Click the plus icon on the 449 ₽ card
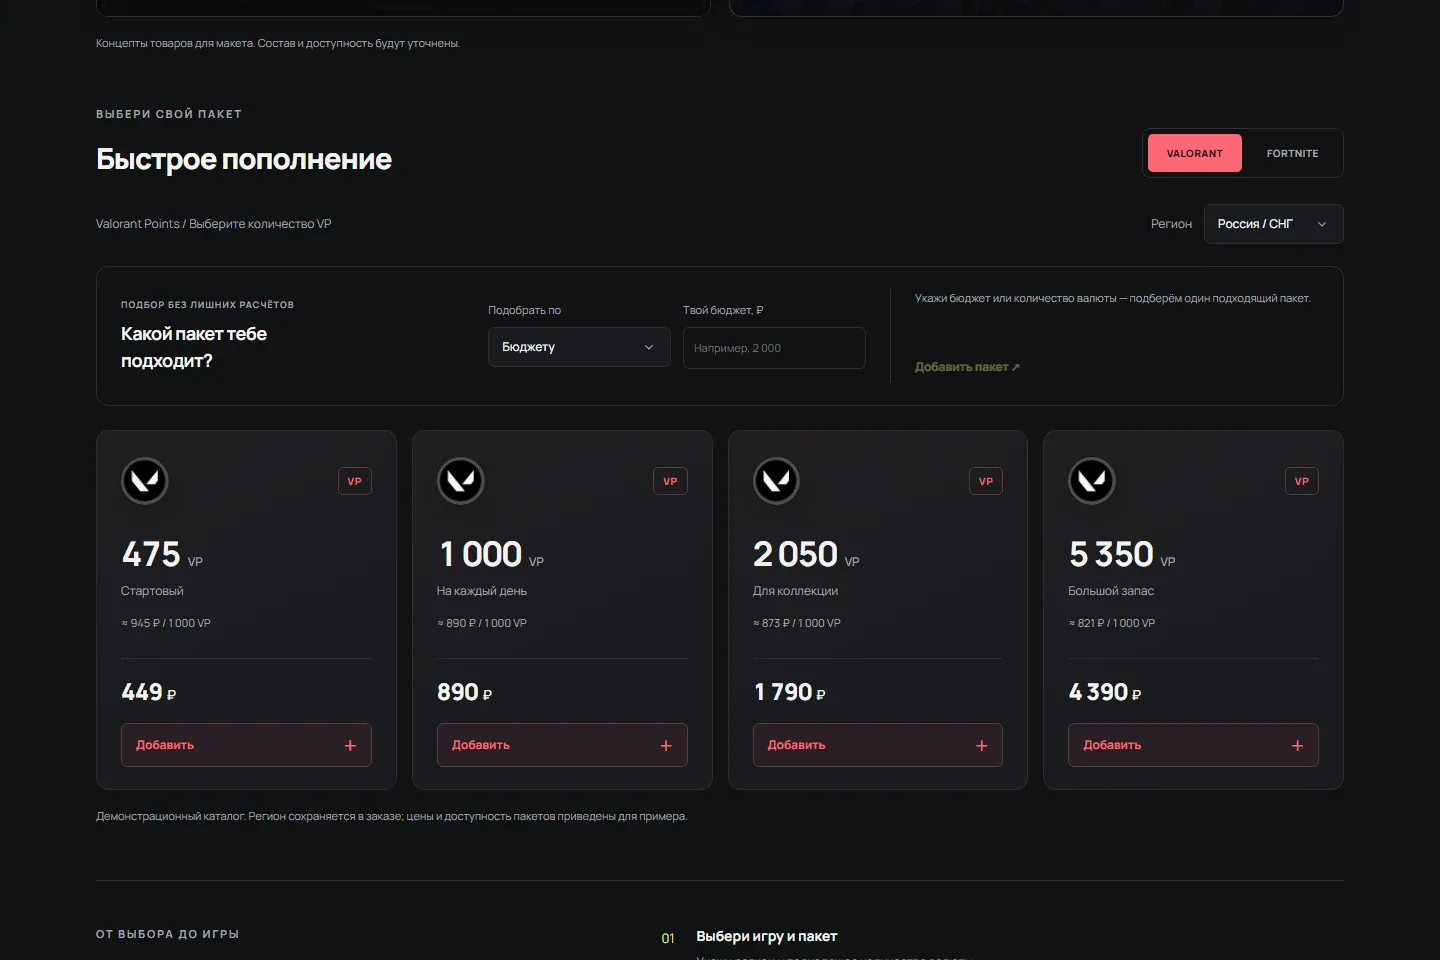This screenshot has width=1440, height=960. (350, 746)
